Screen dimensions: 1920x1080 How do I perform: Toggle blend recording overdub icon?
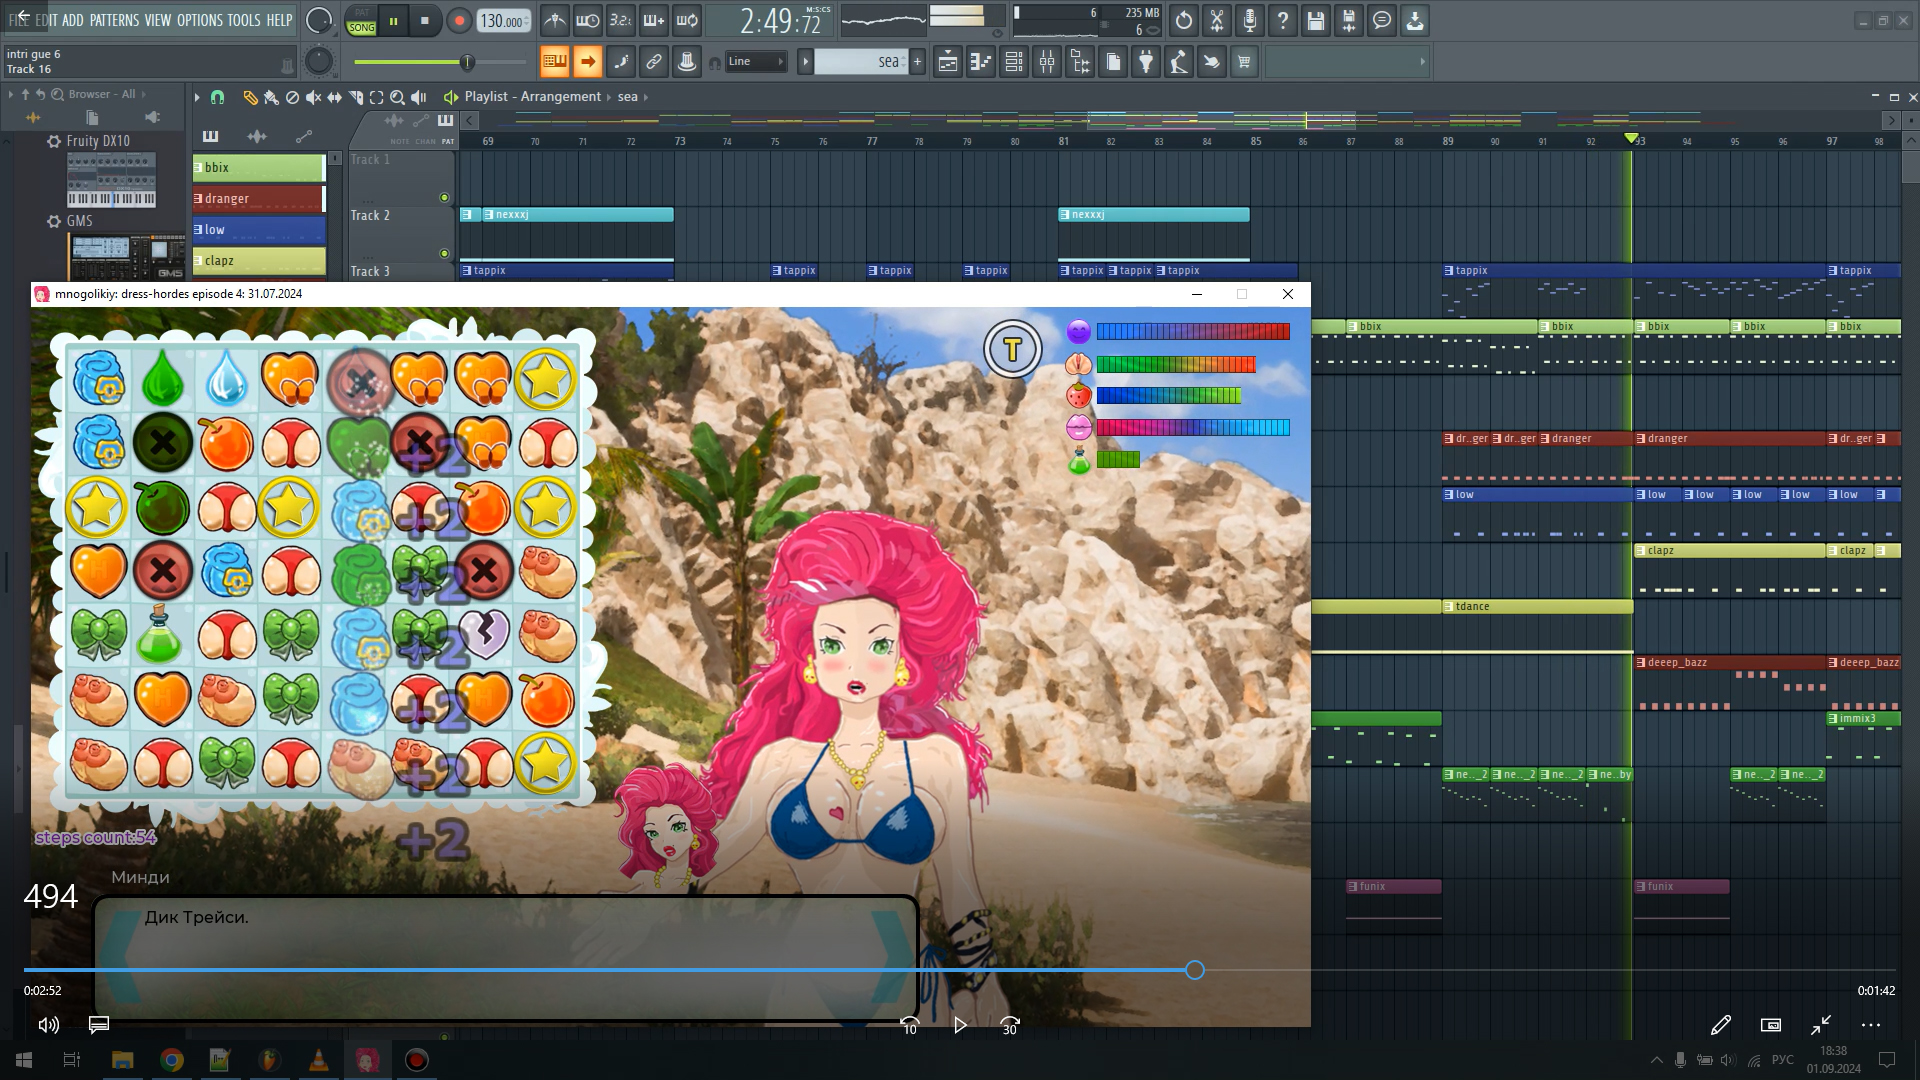tap(653, 20)
